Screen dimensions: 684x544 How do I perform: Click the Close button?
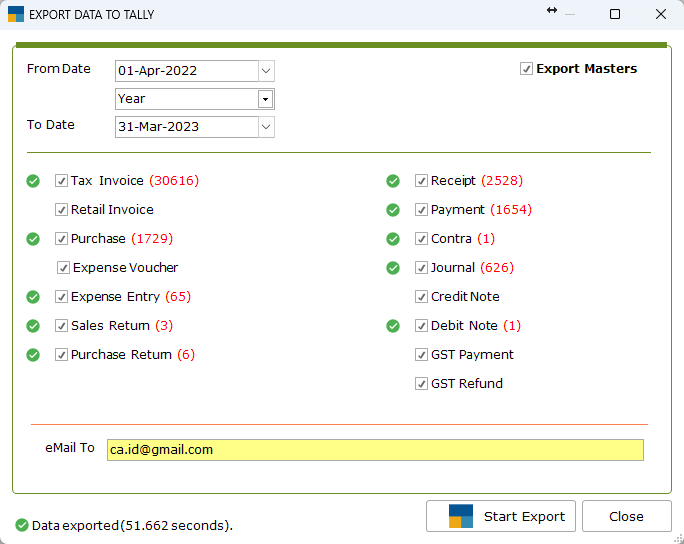coord(626,516)
